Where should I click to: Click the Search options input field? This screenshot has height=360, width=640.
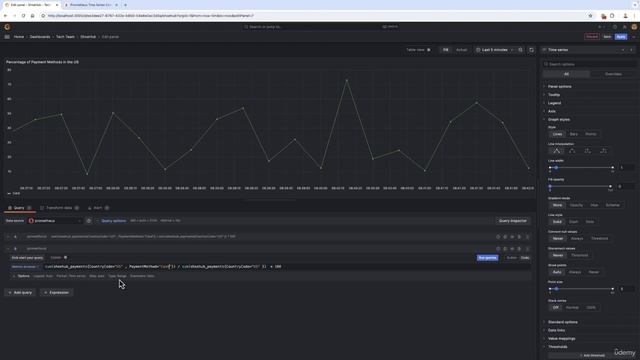pos(589,64)
